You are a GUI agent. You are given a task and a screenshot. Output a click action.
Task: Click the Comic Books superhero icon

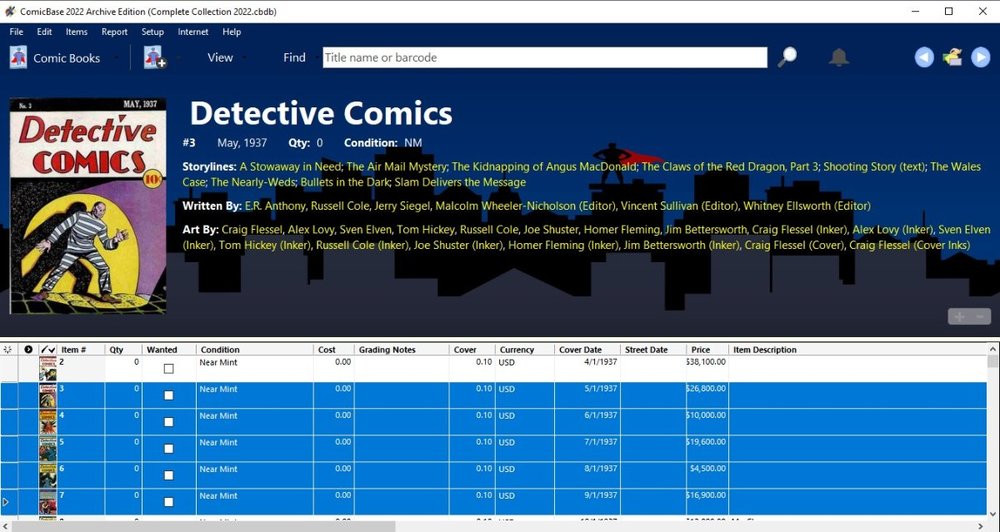tap(18, 58)
